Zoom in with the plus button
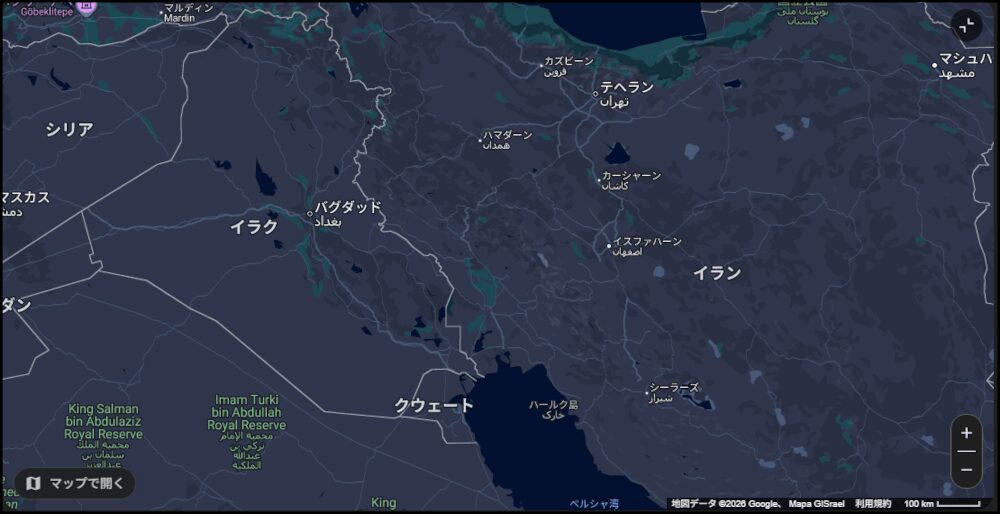The width and height of the screenshot is (1000, 514). pos(966,433)
